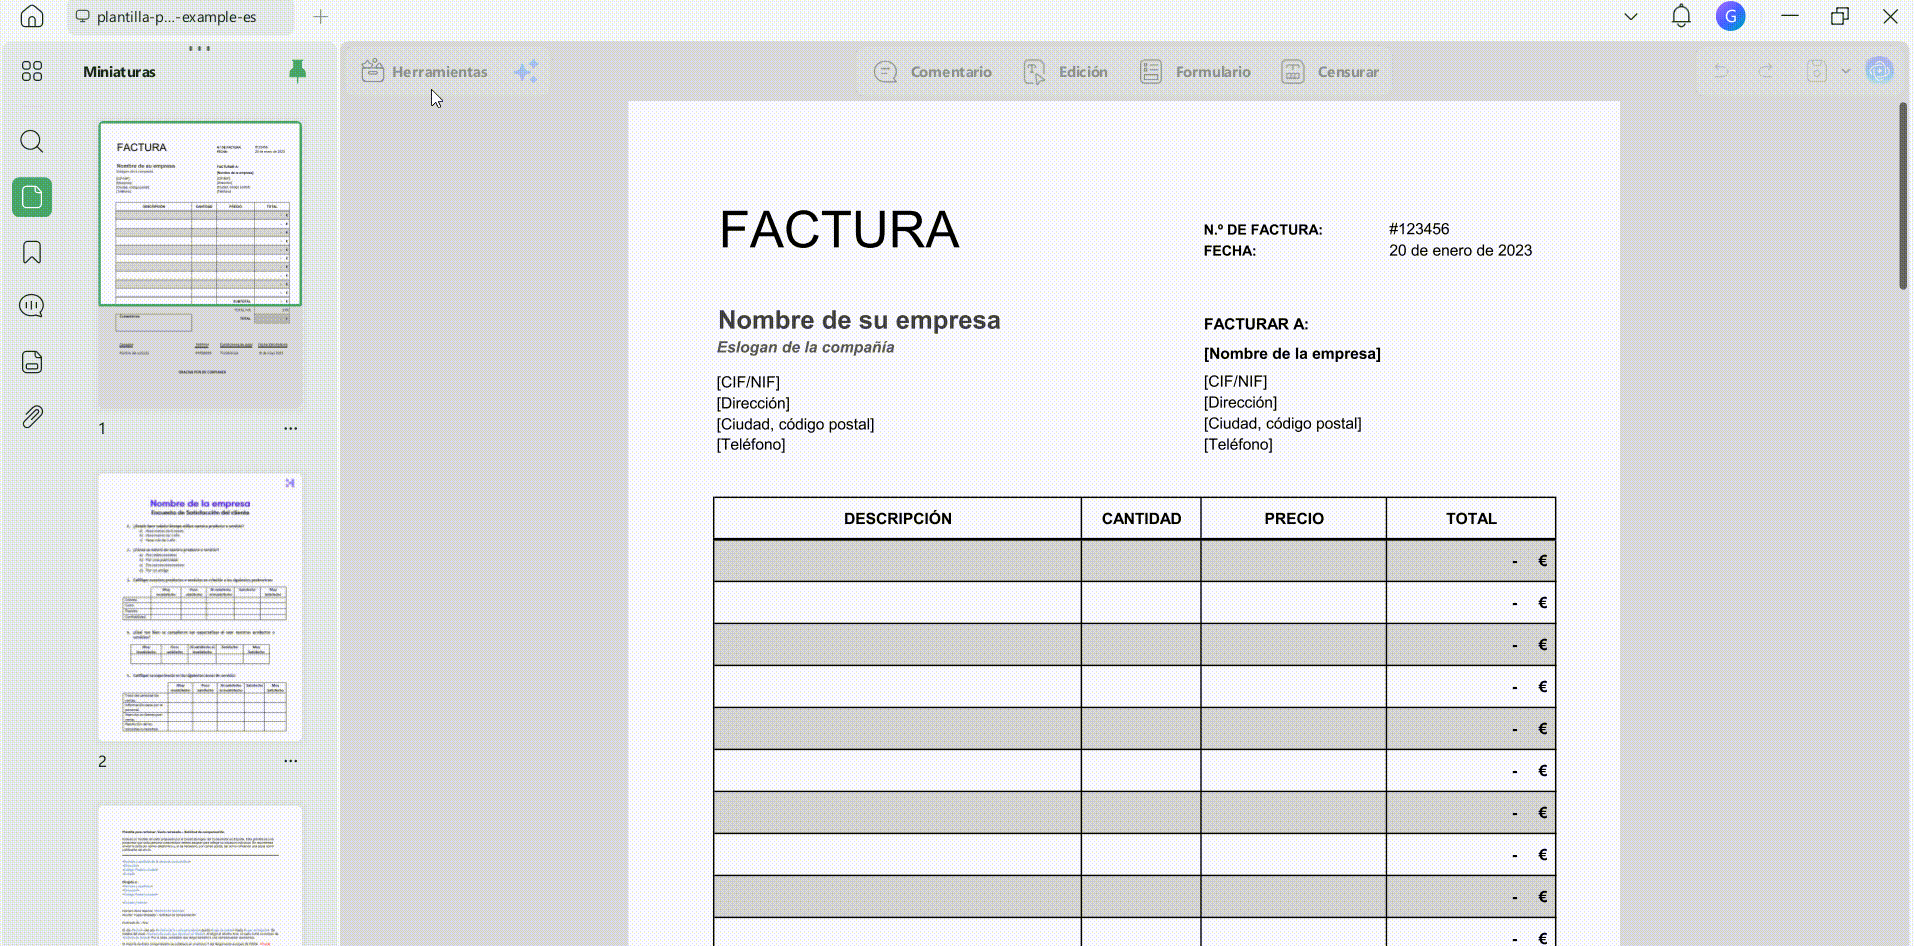Open the G user account avatar
This screenshot has height=946, width=1914.
tap(1731, 16)
